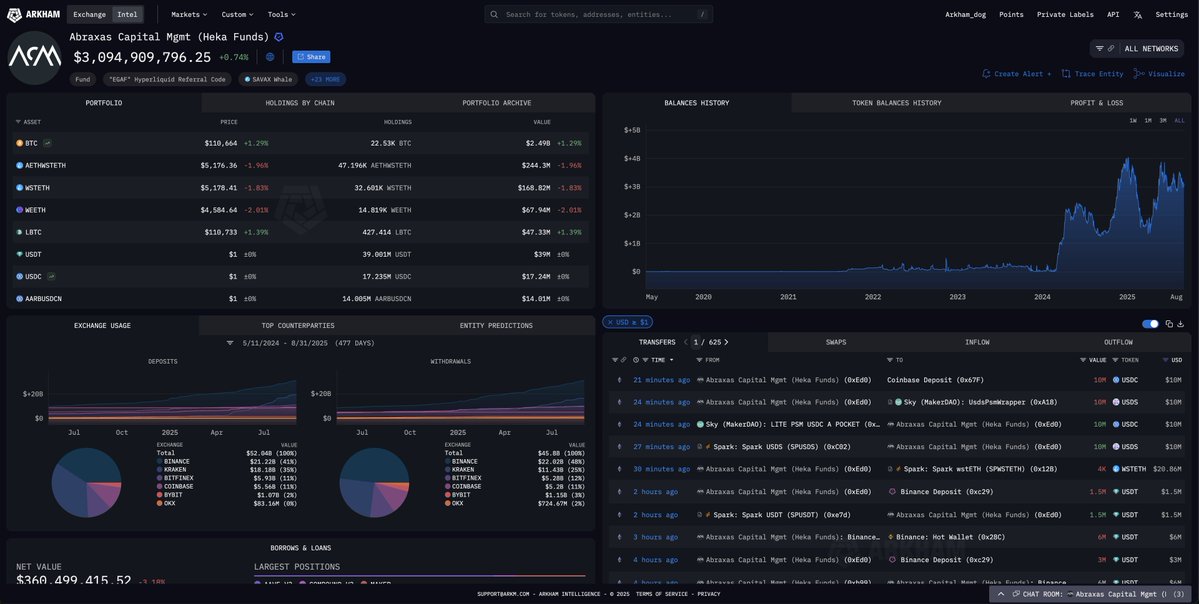1199x604 pixels.
Task: Select the 3M chart range
Action: [1162, 121]
